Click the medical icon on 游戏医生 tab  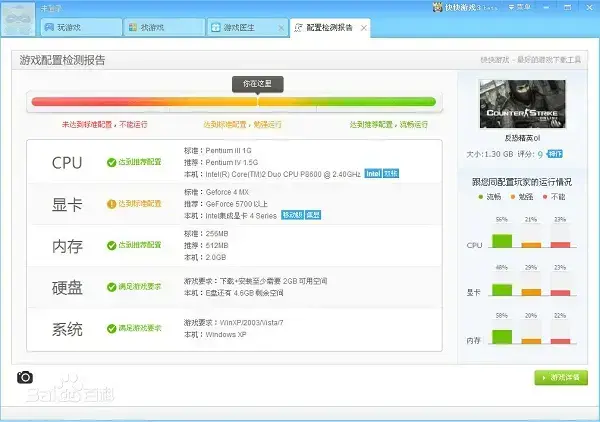tap(216, 27)
